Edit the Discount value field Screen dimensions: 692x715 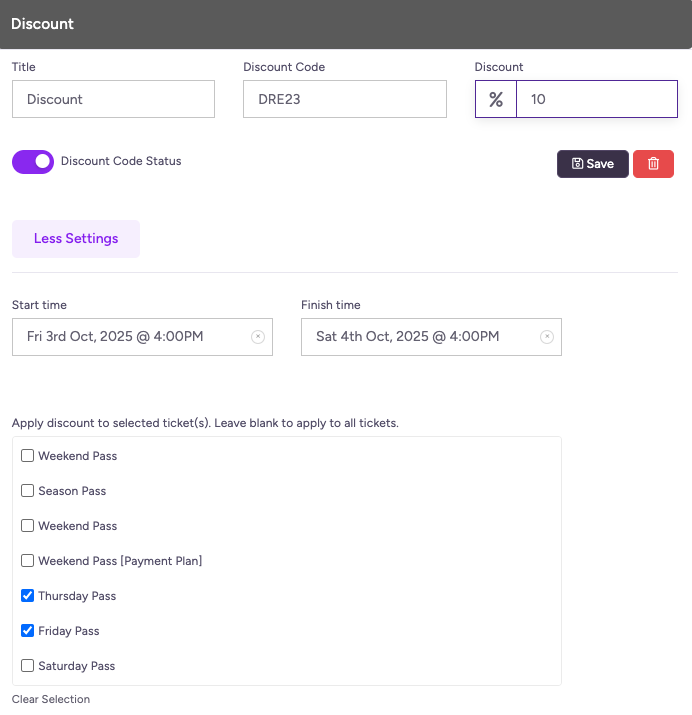point(596,100)
